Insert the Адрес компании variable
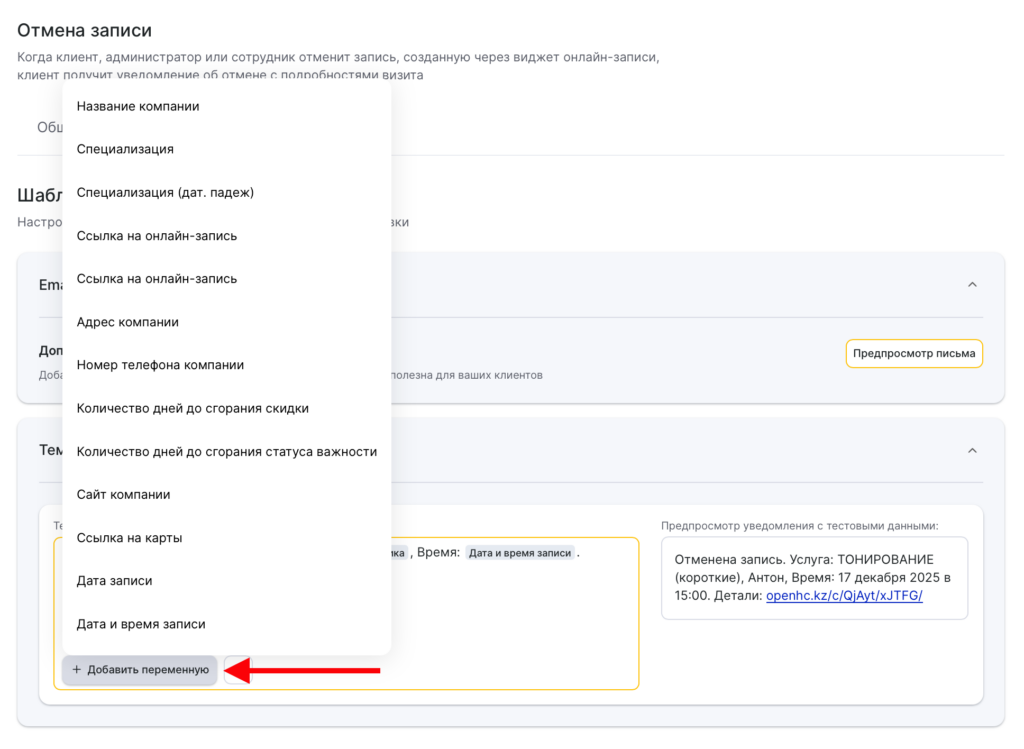The height and width of the screenshot is (749, 1024). [x=128, y=322]
